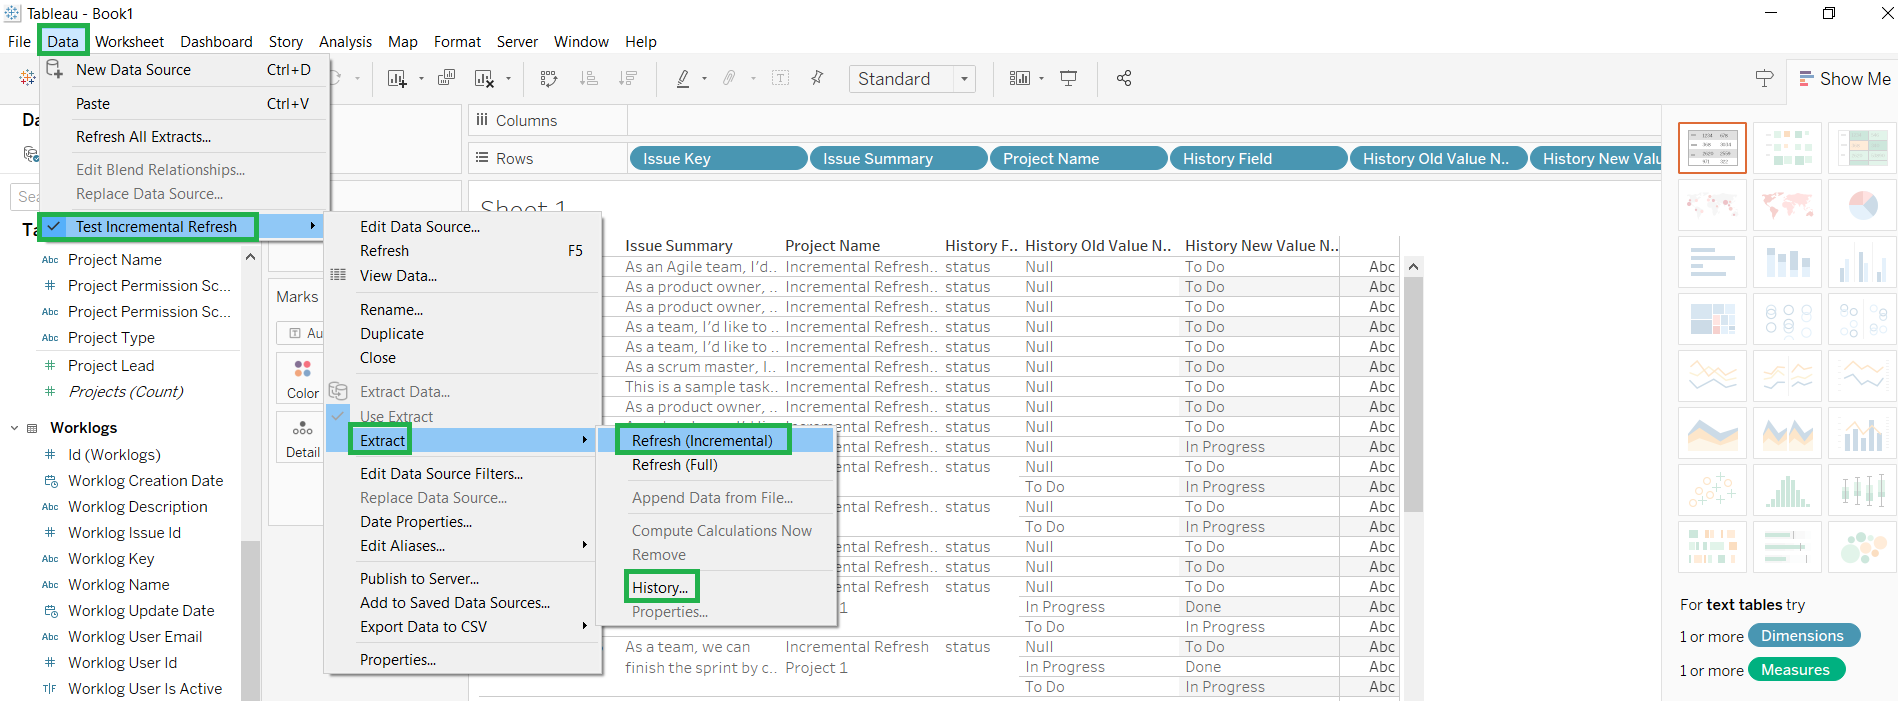Click the Sort Ascending toolbar icon

(x=588, y=78)
